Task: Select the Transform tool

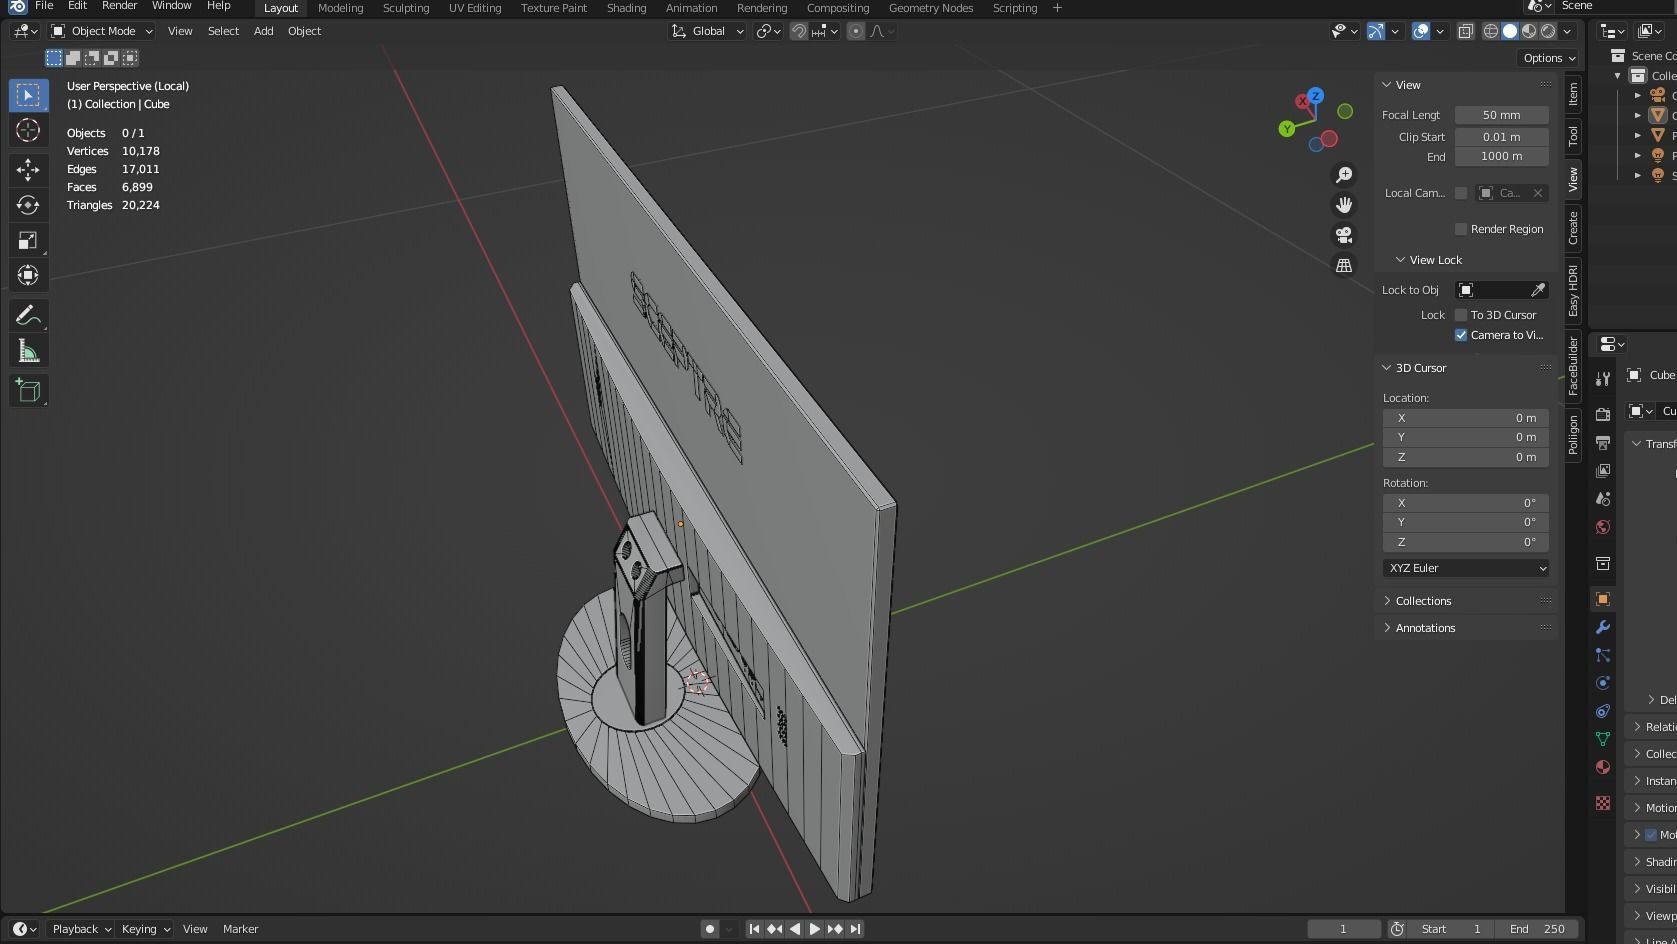Action: [28, 275]
